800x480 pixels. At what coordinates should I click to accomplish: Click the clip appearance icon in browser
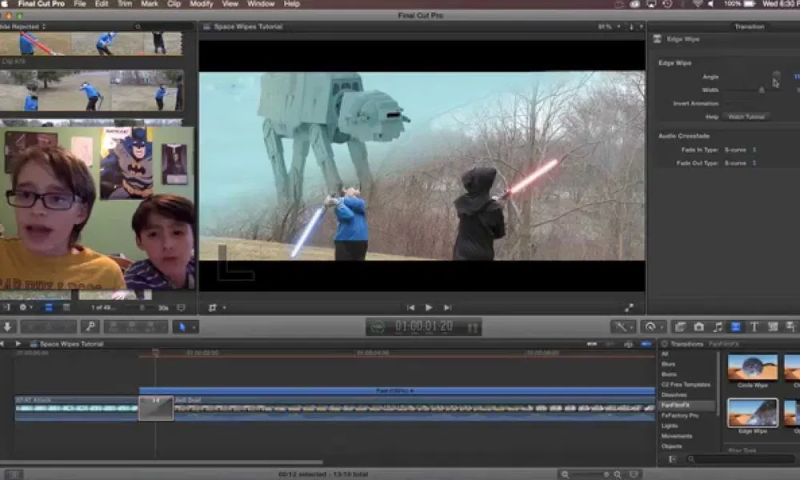click(181, 308)
